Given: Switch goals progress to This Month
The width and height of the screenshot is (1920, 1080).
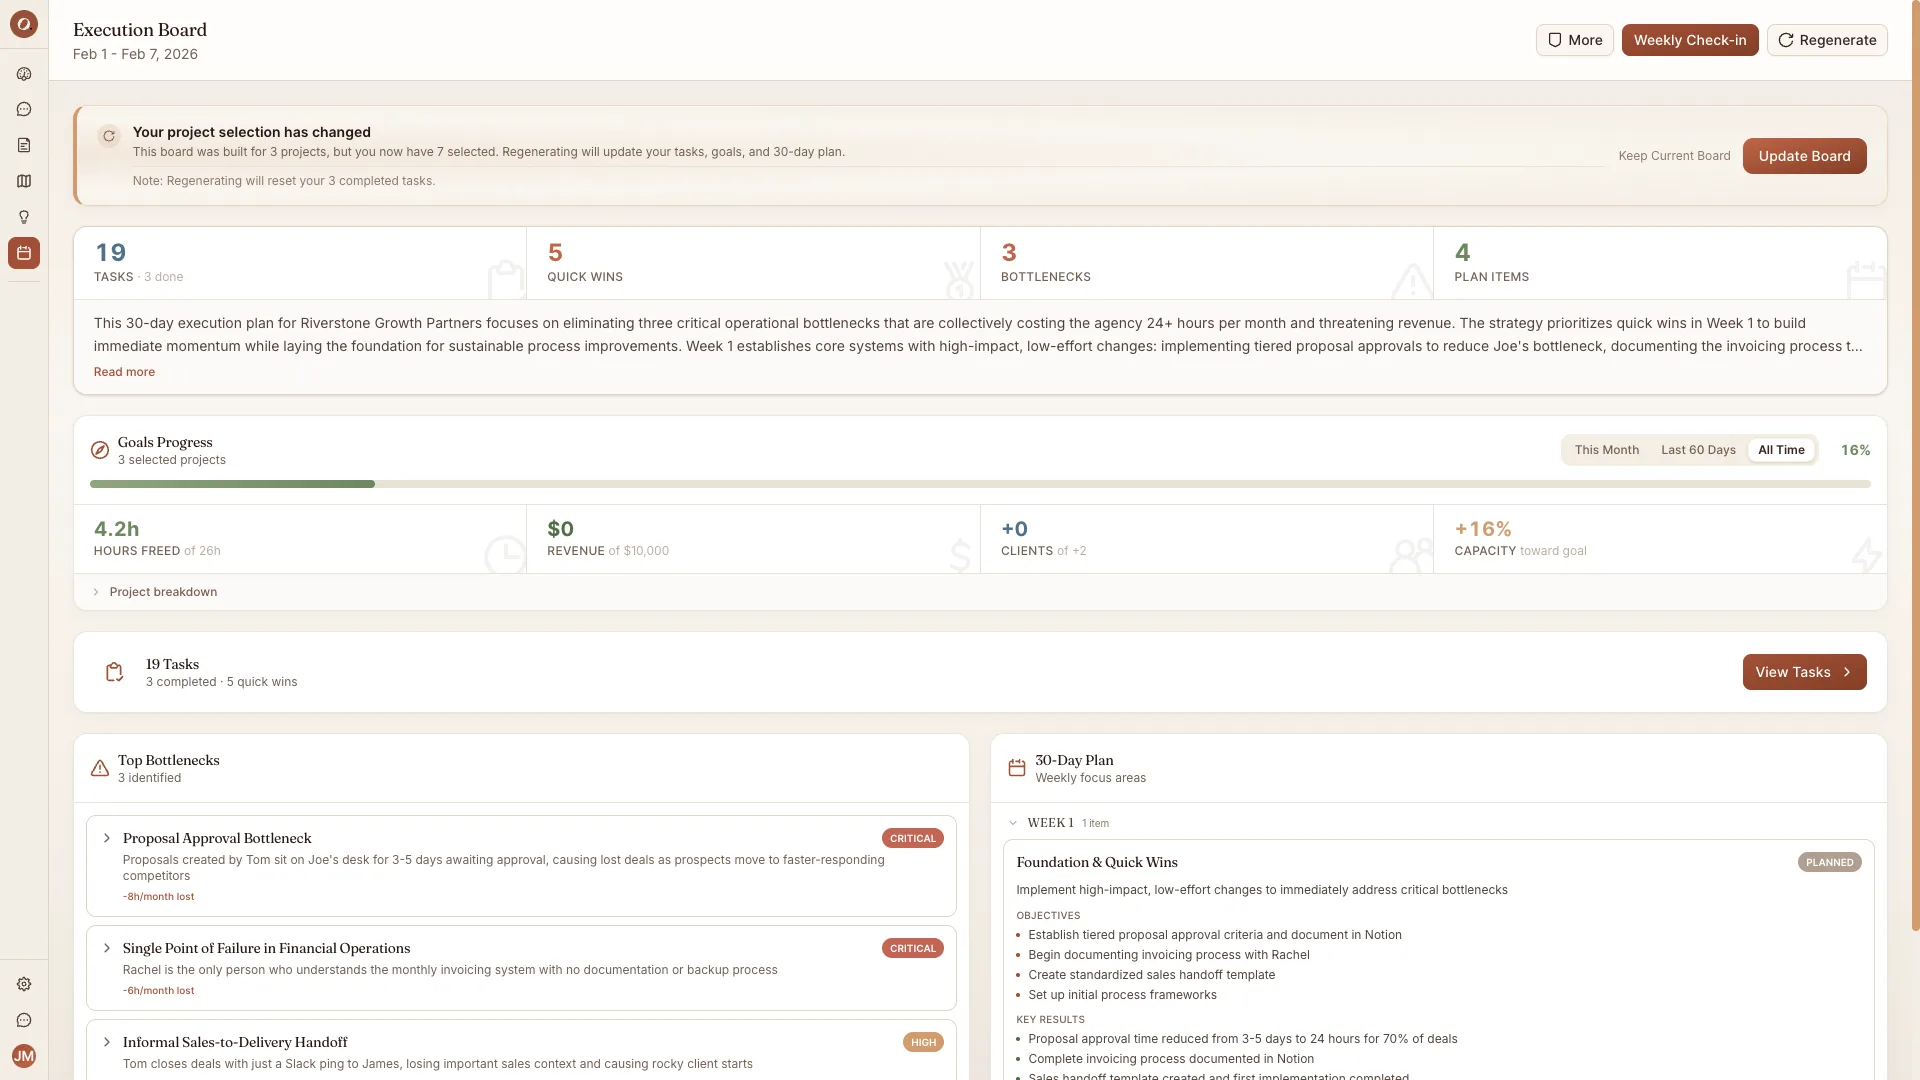Looking at the screenshot, I should pos(1606,450).
